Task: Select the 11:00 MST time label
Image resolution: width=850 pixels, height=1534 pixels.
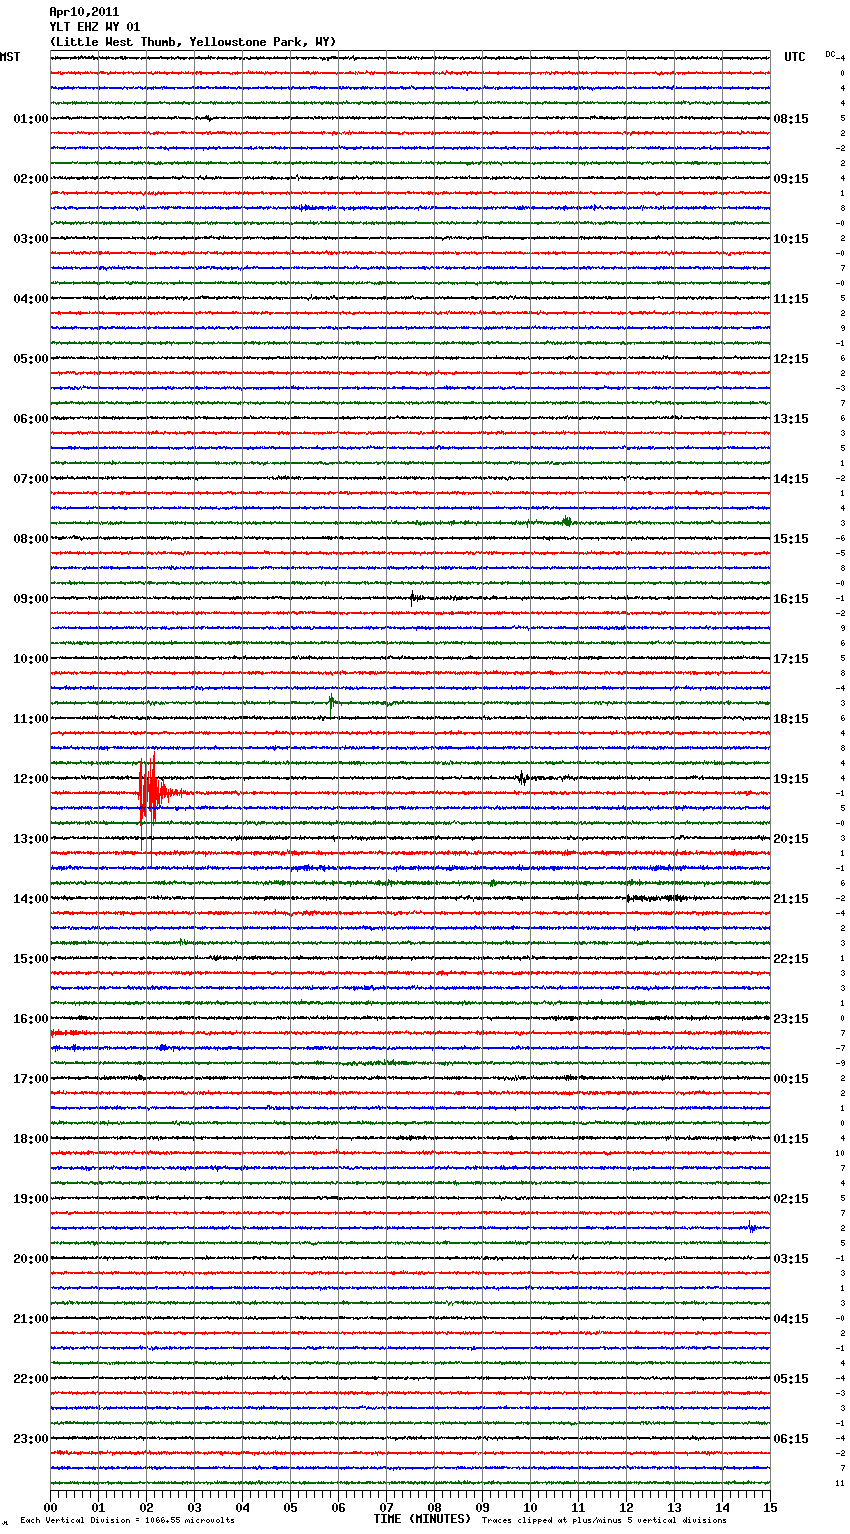Action: (x=30, y=719)
